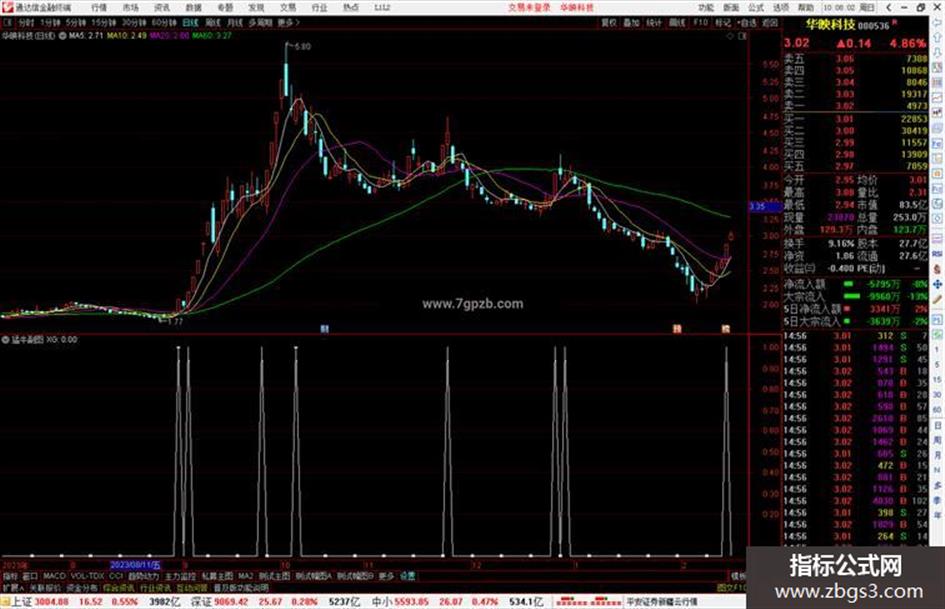
Task: Click the 深证 index in status bar
Action: coord(202,602)
